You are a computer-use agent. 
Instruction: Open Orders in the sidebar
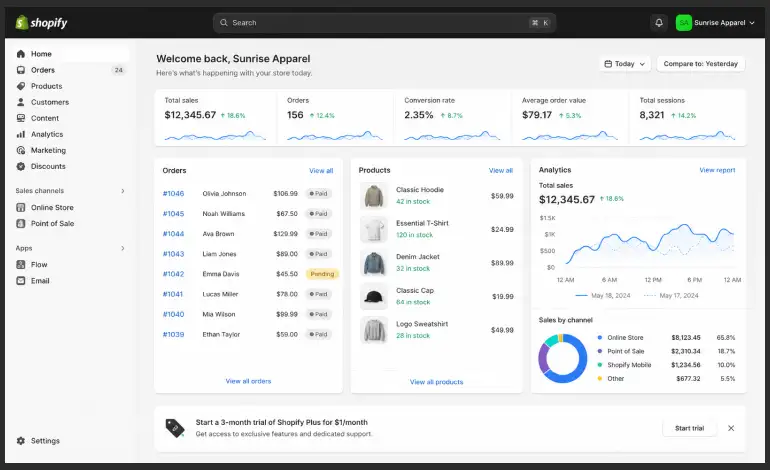click(71, 70)
